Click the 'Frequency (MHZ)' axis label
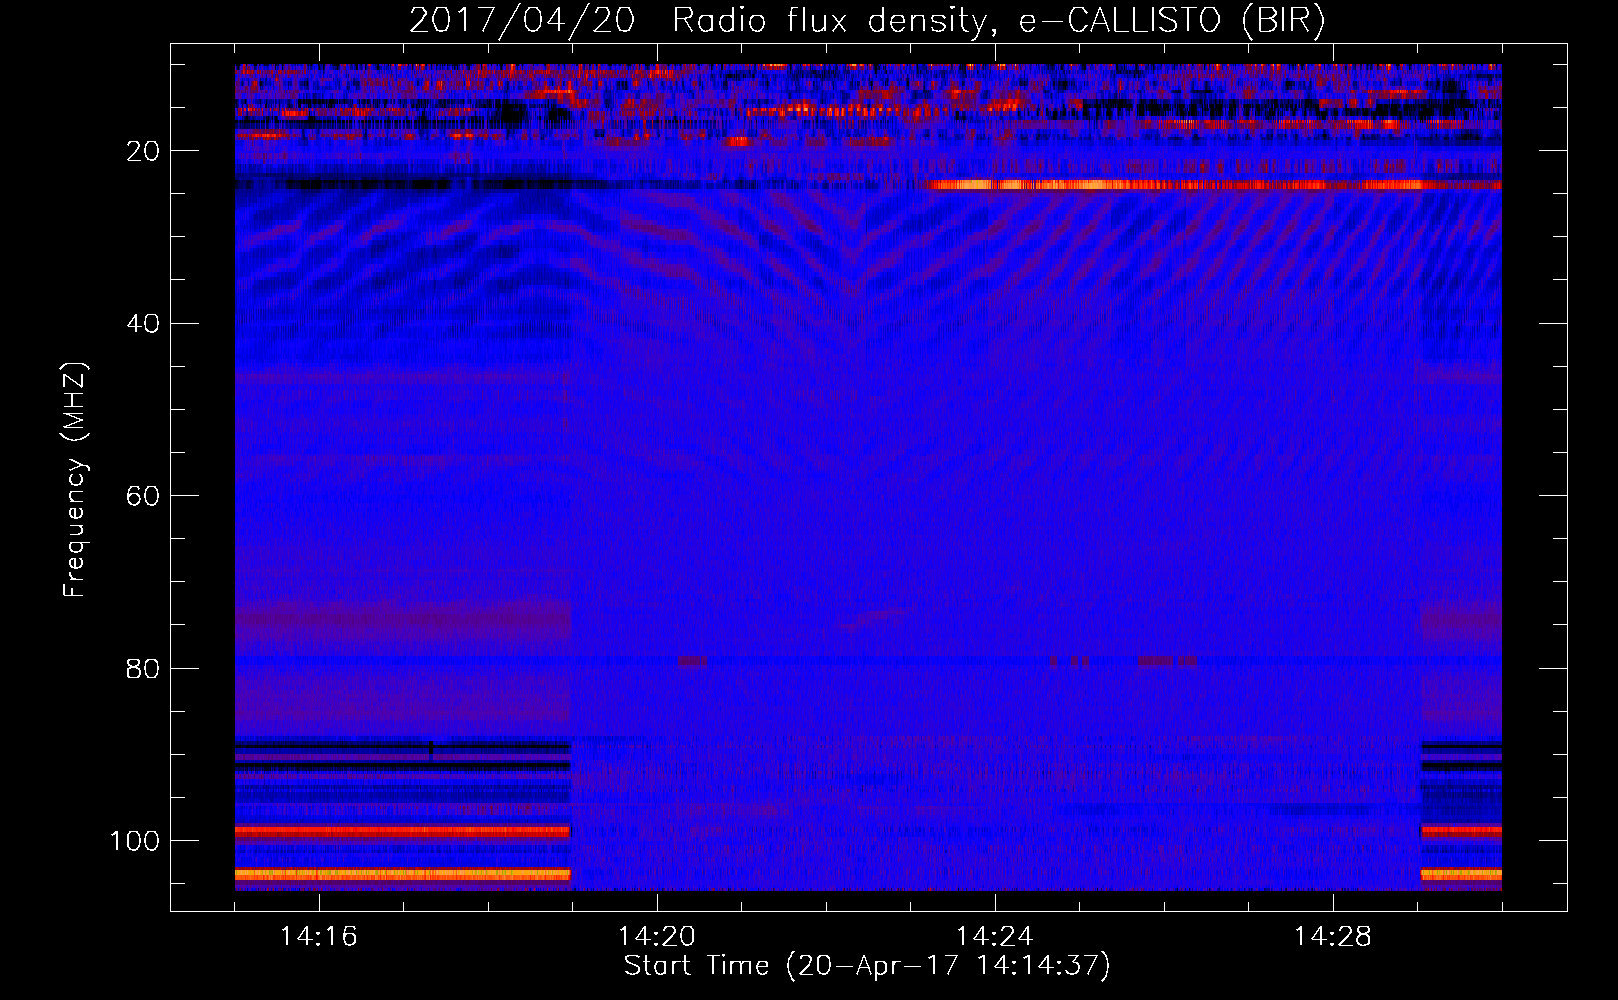 [x=75, y=480]
